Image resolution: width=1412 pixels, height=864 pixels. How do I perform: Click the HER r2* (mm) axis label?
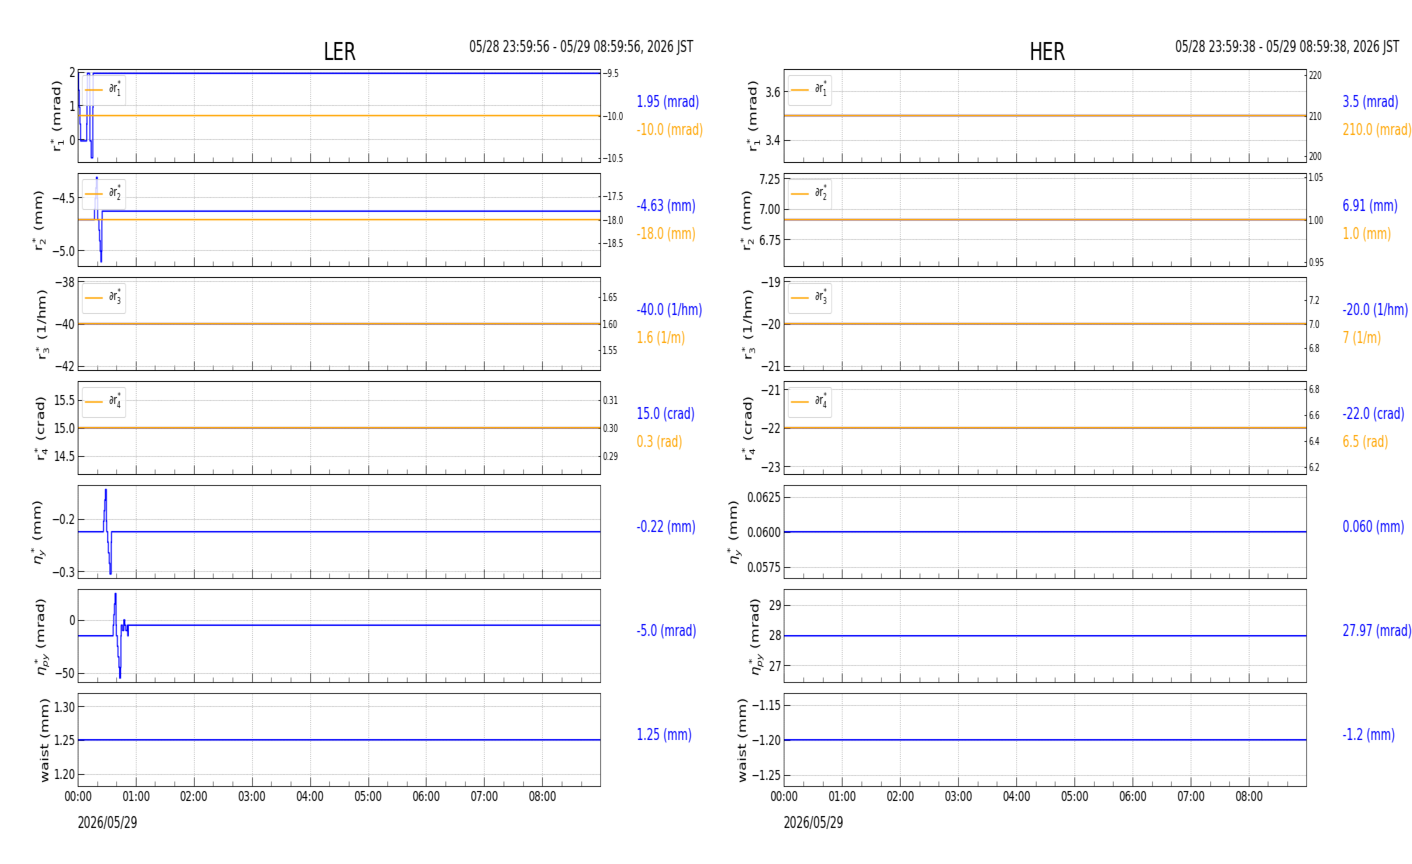click(x=746, y=220)
